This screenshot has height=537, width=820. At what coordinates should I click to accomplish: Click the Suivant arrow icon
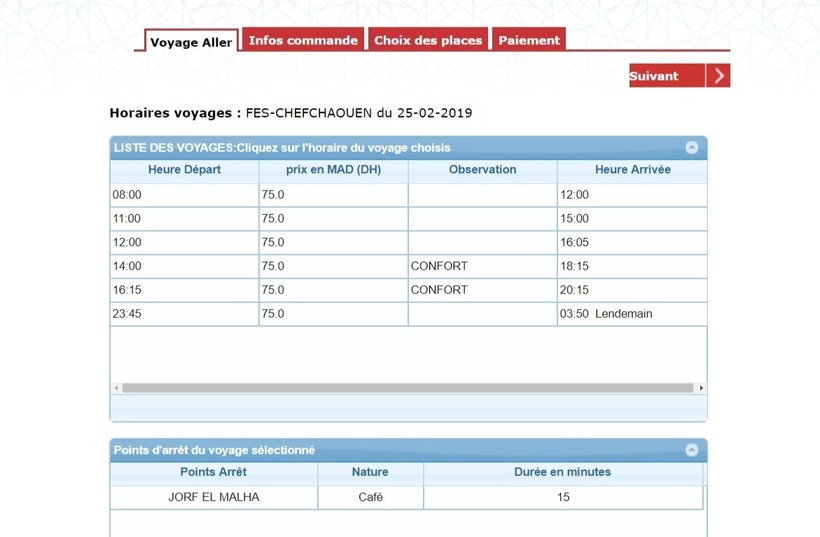pyautogui.click(x=718, y=76)
